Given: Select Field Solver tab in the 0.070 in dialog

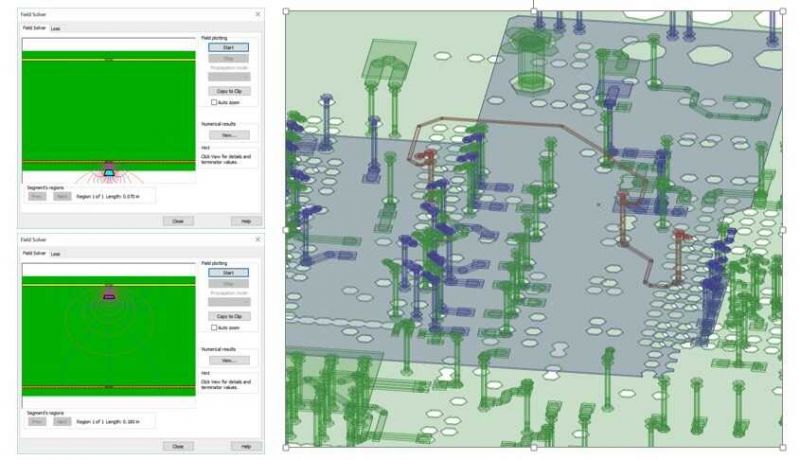Looking at the screenshot, I should 34,28.
